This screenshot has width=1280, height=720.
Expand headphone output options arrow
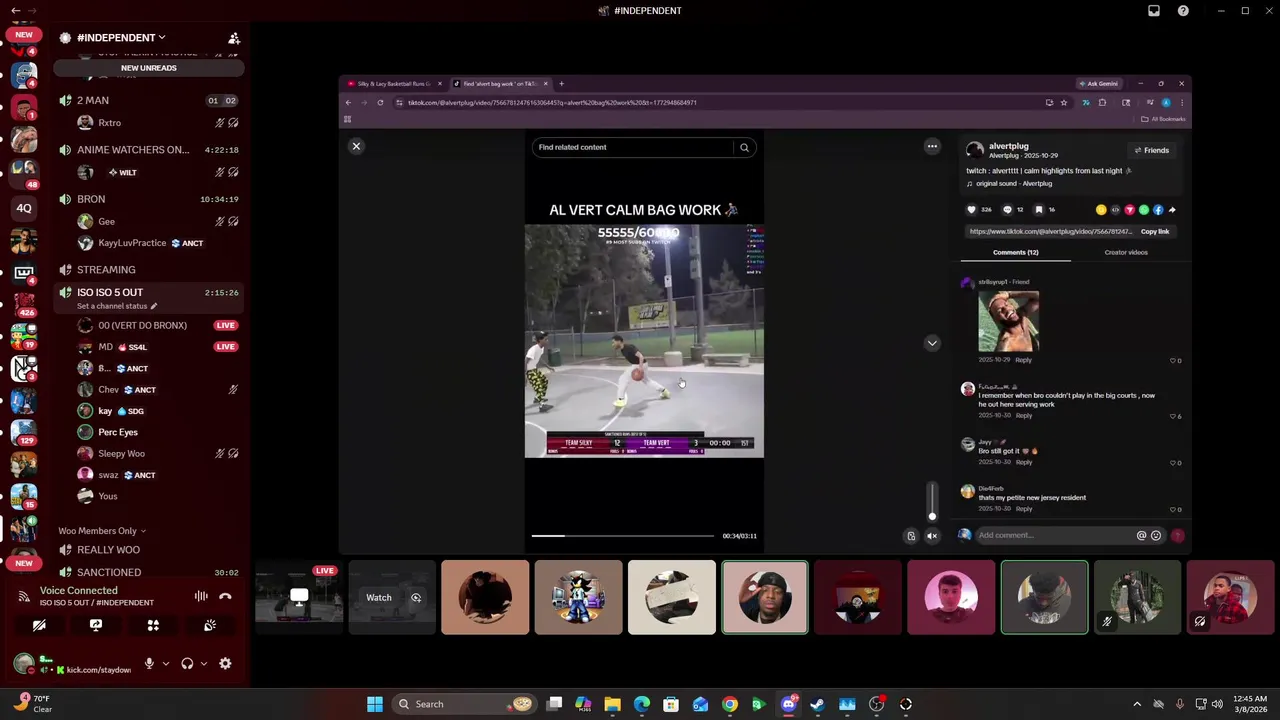click(204, 663)
